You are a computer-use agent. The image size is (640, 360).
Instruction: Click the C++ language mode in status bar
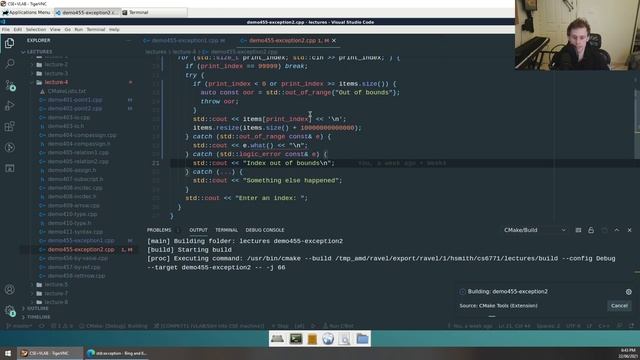point(604,326)
